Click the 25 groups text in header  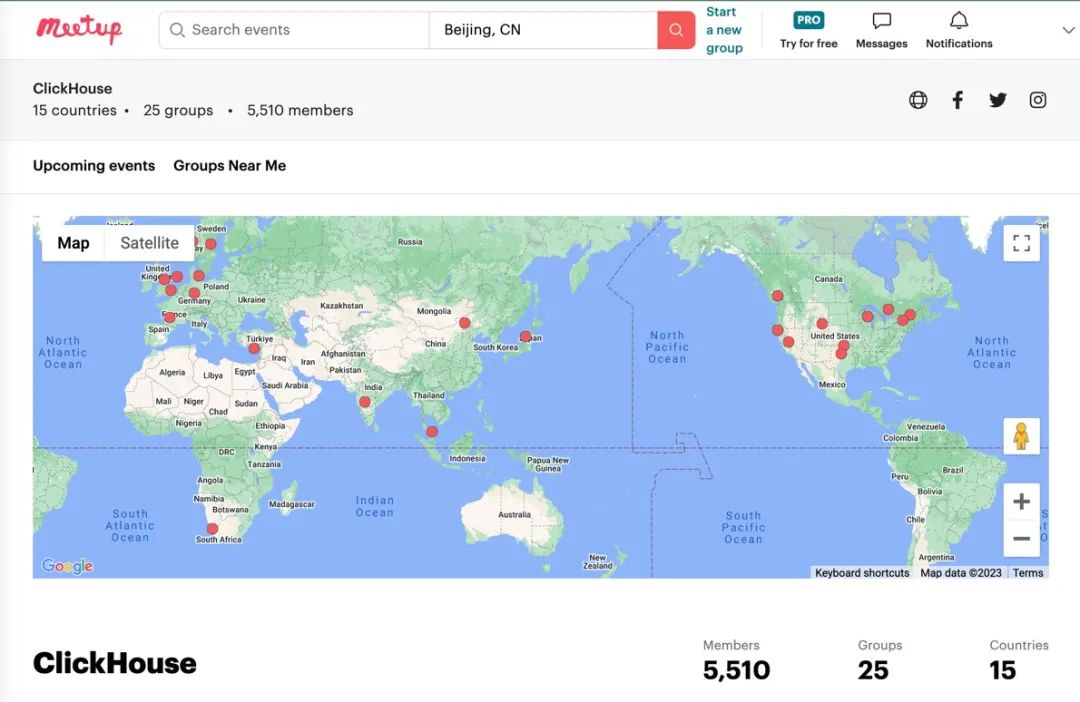click(178, 110)
